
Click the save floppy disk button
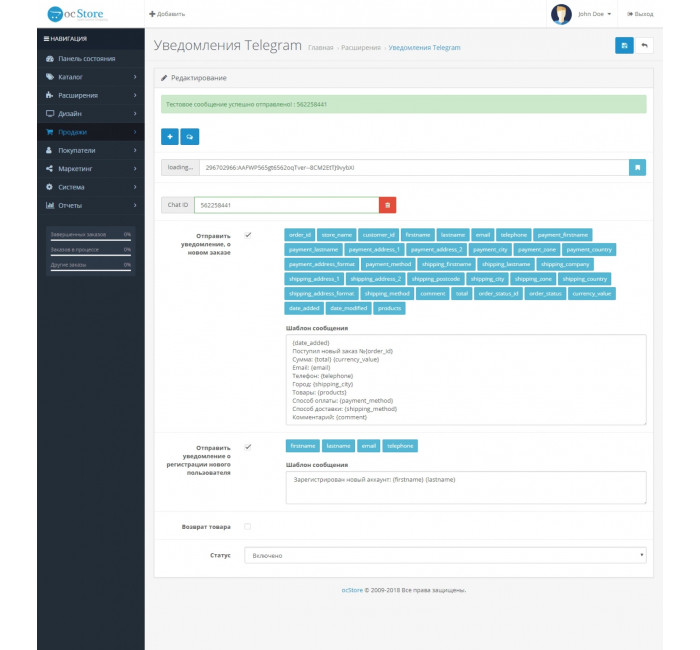[x=624, y=45]
